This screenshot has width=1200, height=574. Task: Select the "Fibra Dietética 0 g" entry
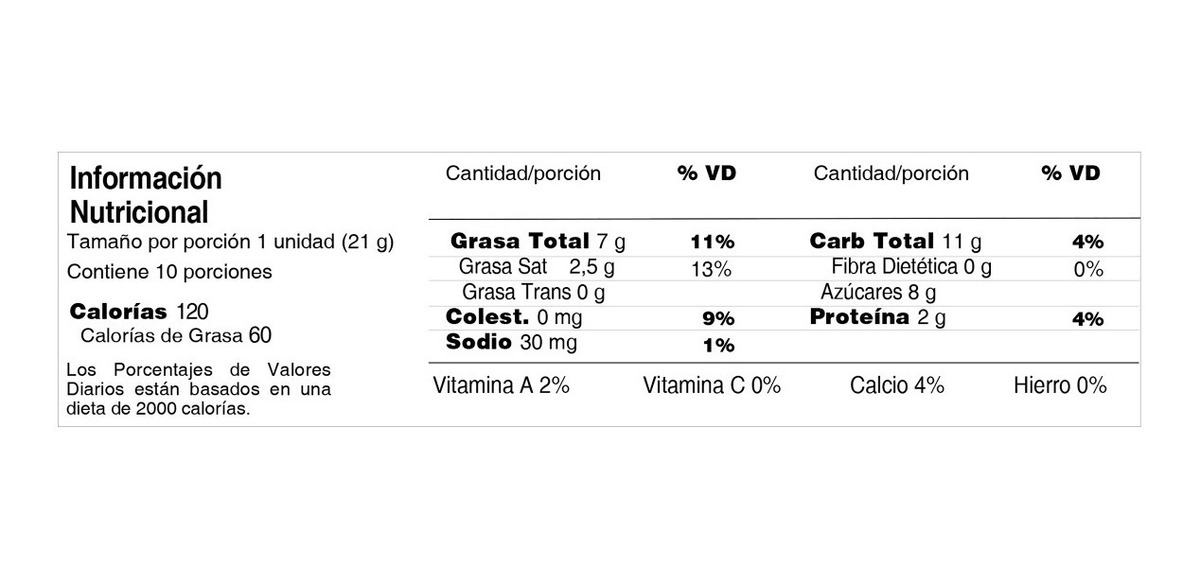[911, 268]
